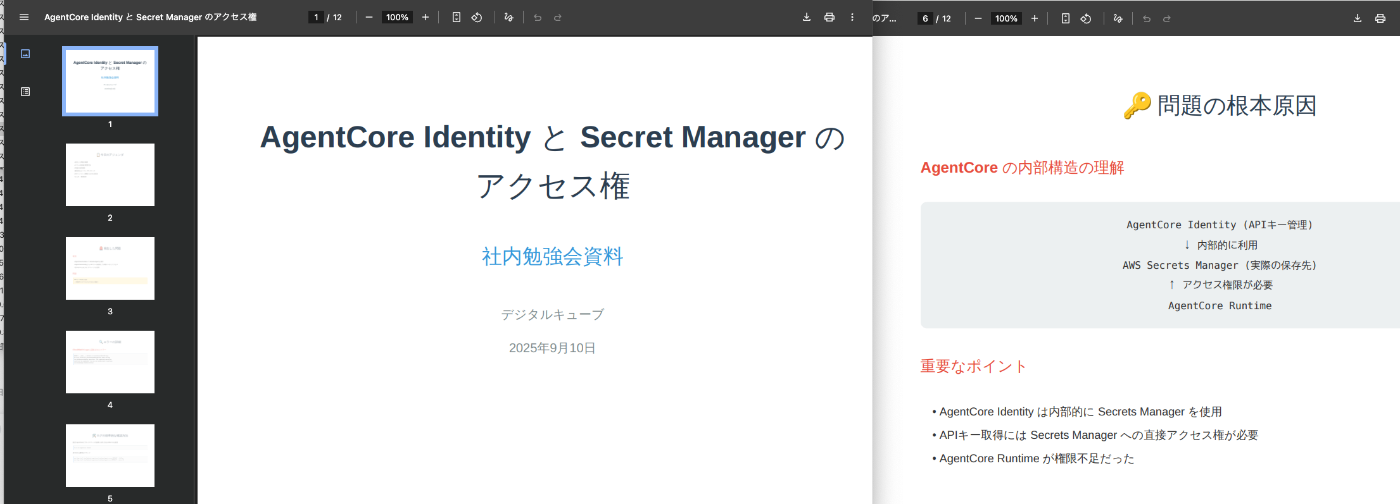Click 'AgentCore Runtime' line in code block

[1219, 305]
